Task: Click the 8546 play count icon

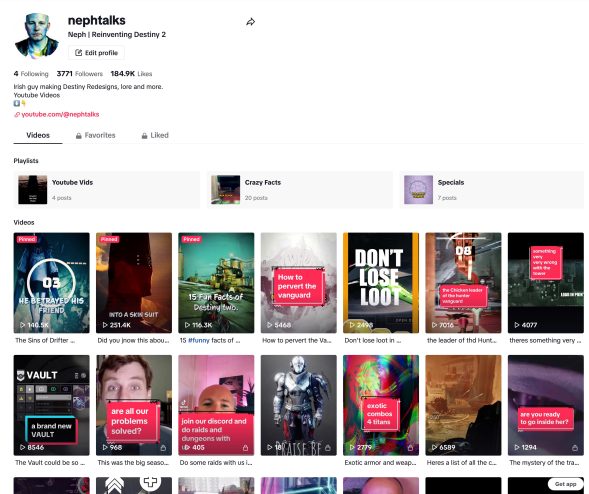Action: [x=23, y=447]
